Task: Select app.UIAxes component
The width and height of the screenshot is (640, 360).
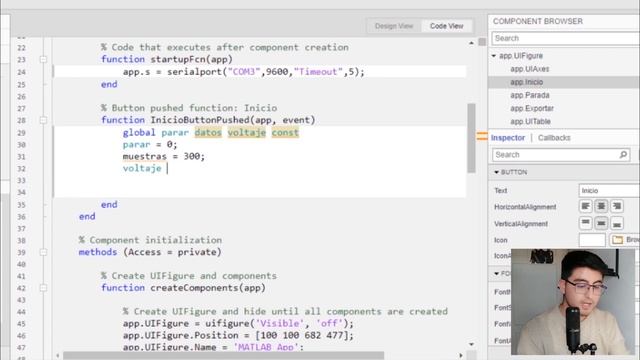Action: [529, 69]
